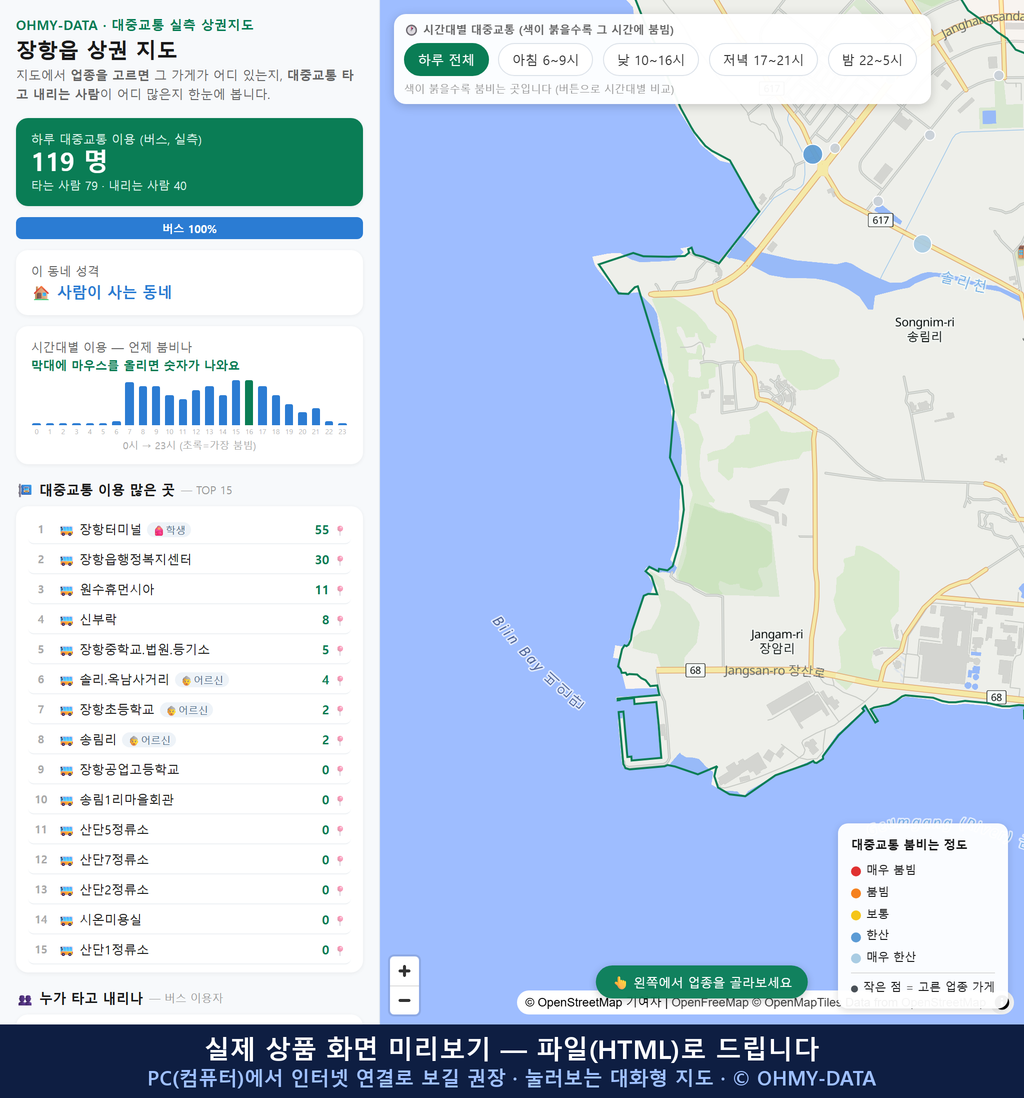Click the bus icon of 장항터미널
The width and height of the screenshot is (1024, 1098).
67,530
